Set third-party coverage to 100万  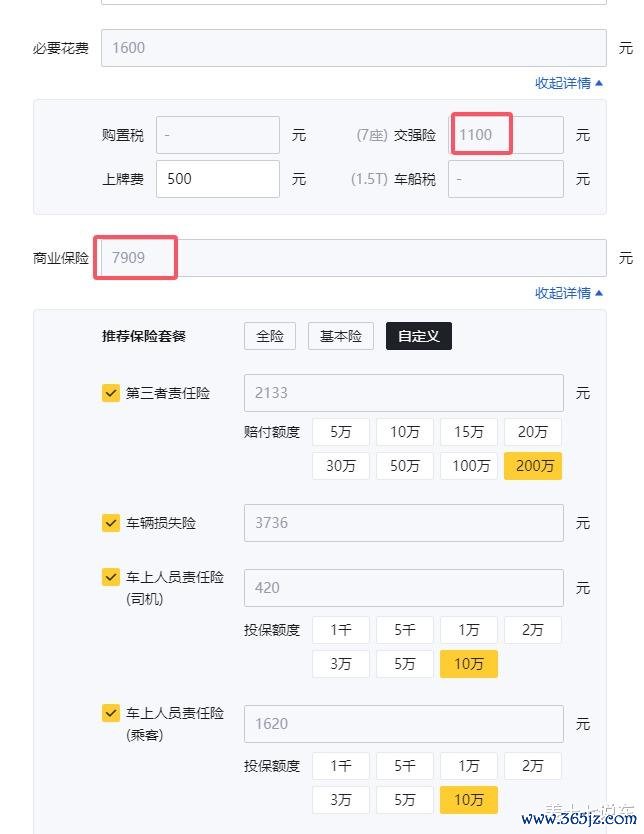[469, 466]
